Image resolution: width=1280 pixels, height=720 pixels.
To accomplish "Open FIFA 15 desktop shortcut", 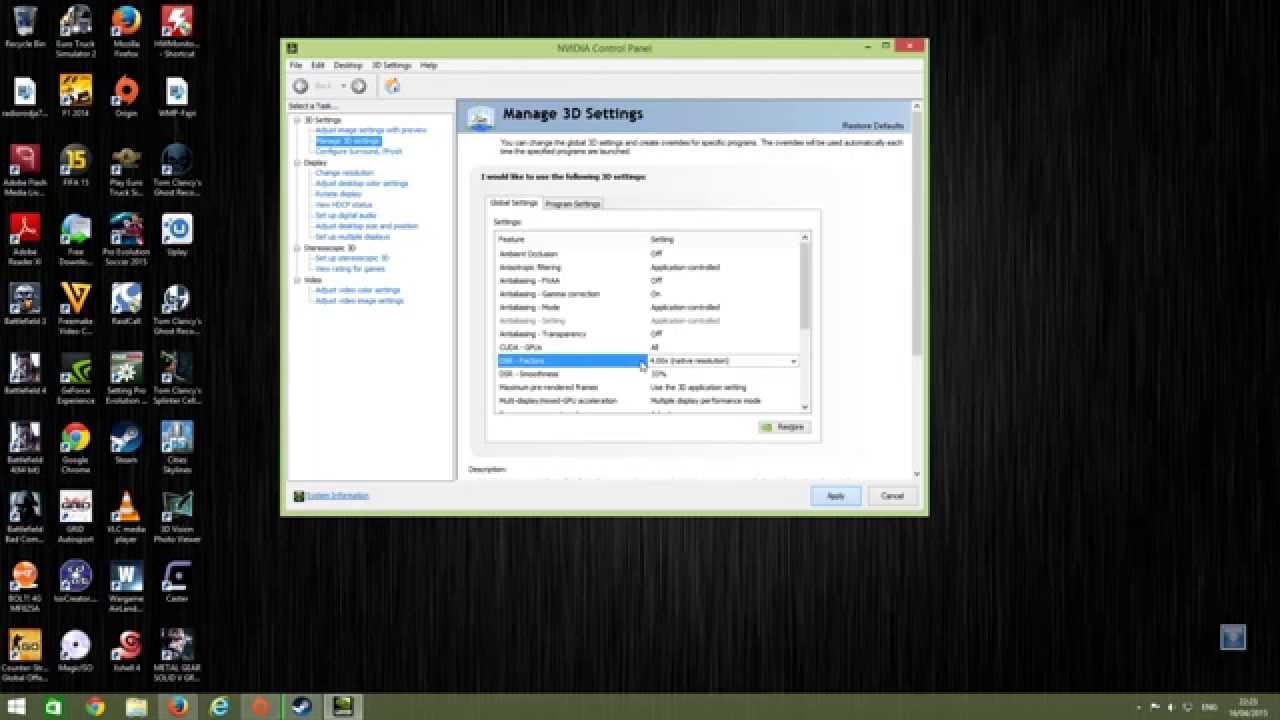I will pyautogui.click(x=76, y=165).
